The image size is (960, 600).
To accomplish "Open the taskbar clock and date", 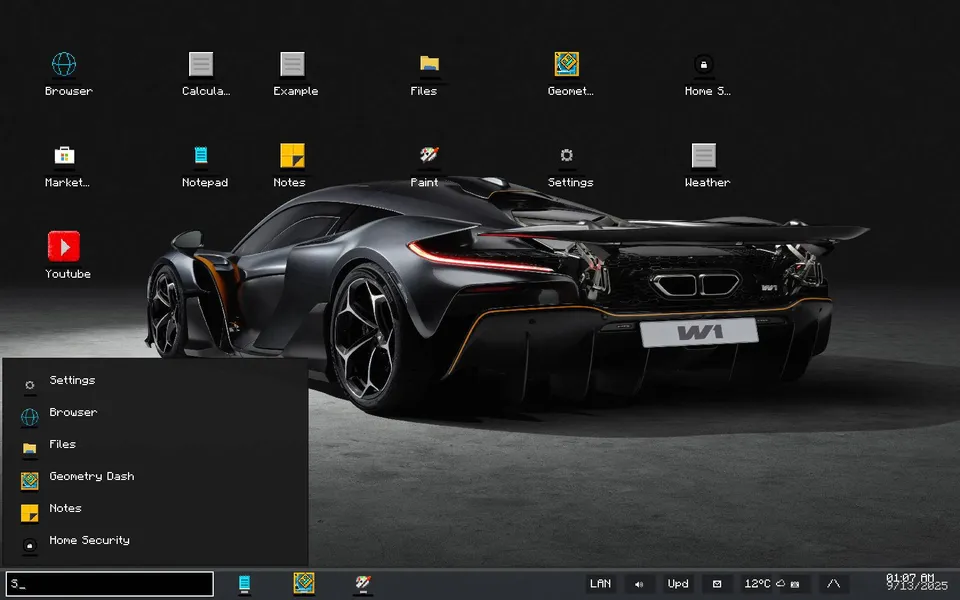I will pyautogui.click(x=917, y=582).
